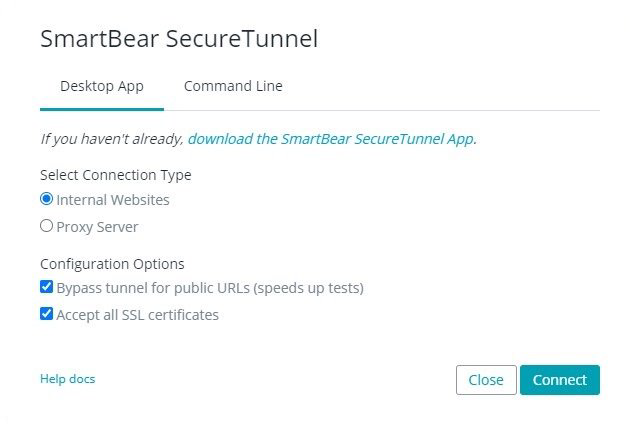Click the 'Accept all SSL certificates' label
This screenshot has height=424, width=639.
click(x=138, y=315)
